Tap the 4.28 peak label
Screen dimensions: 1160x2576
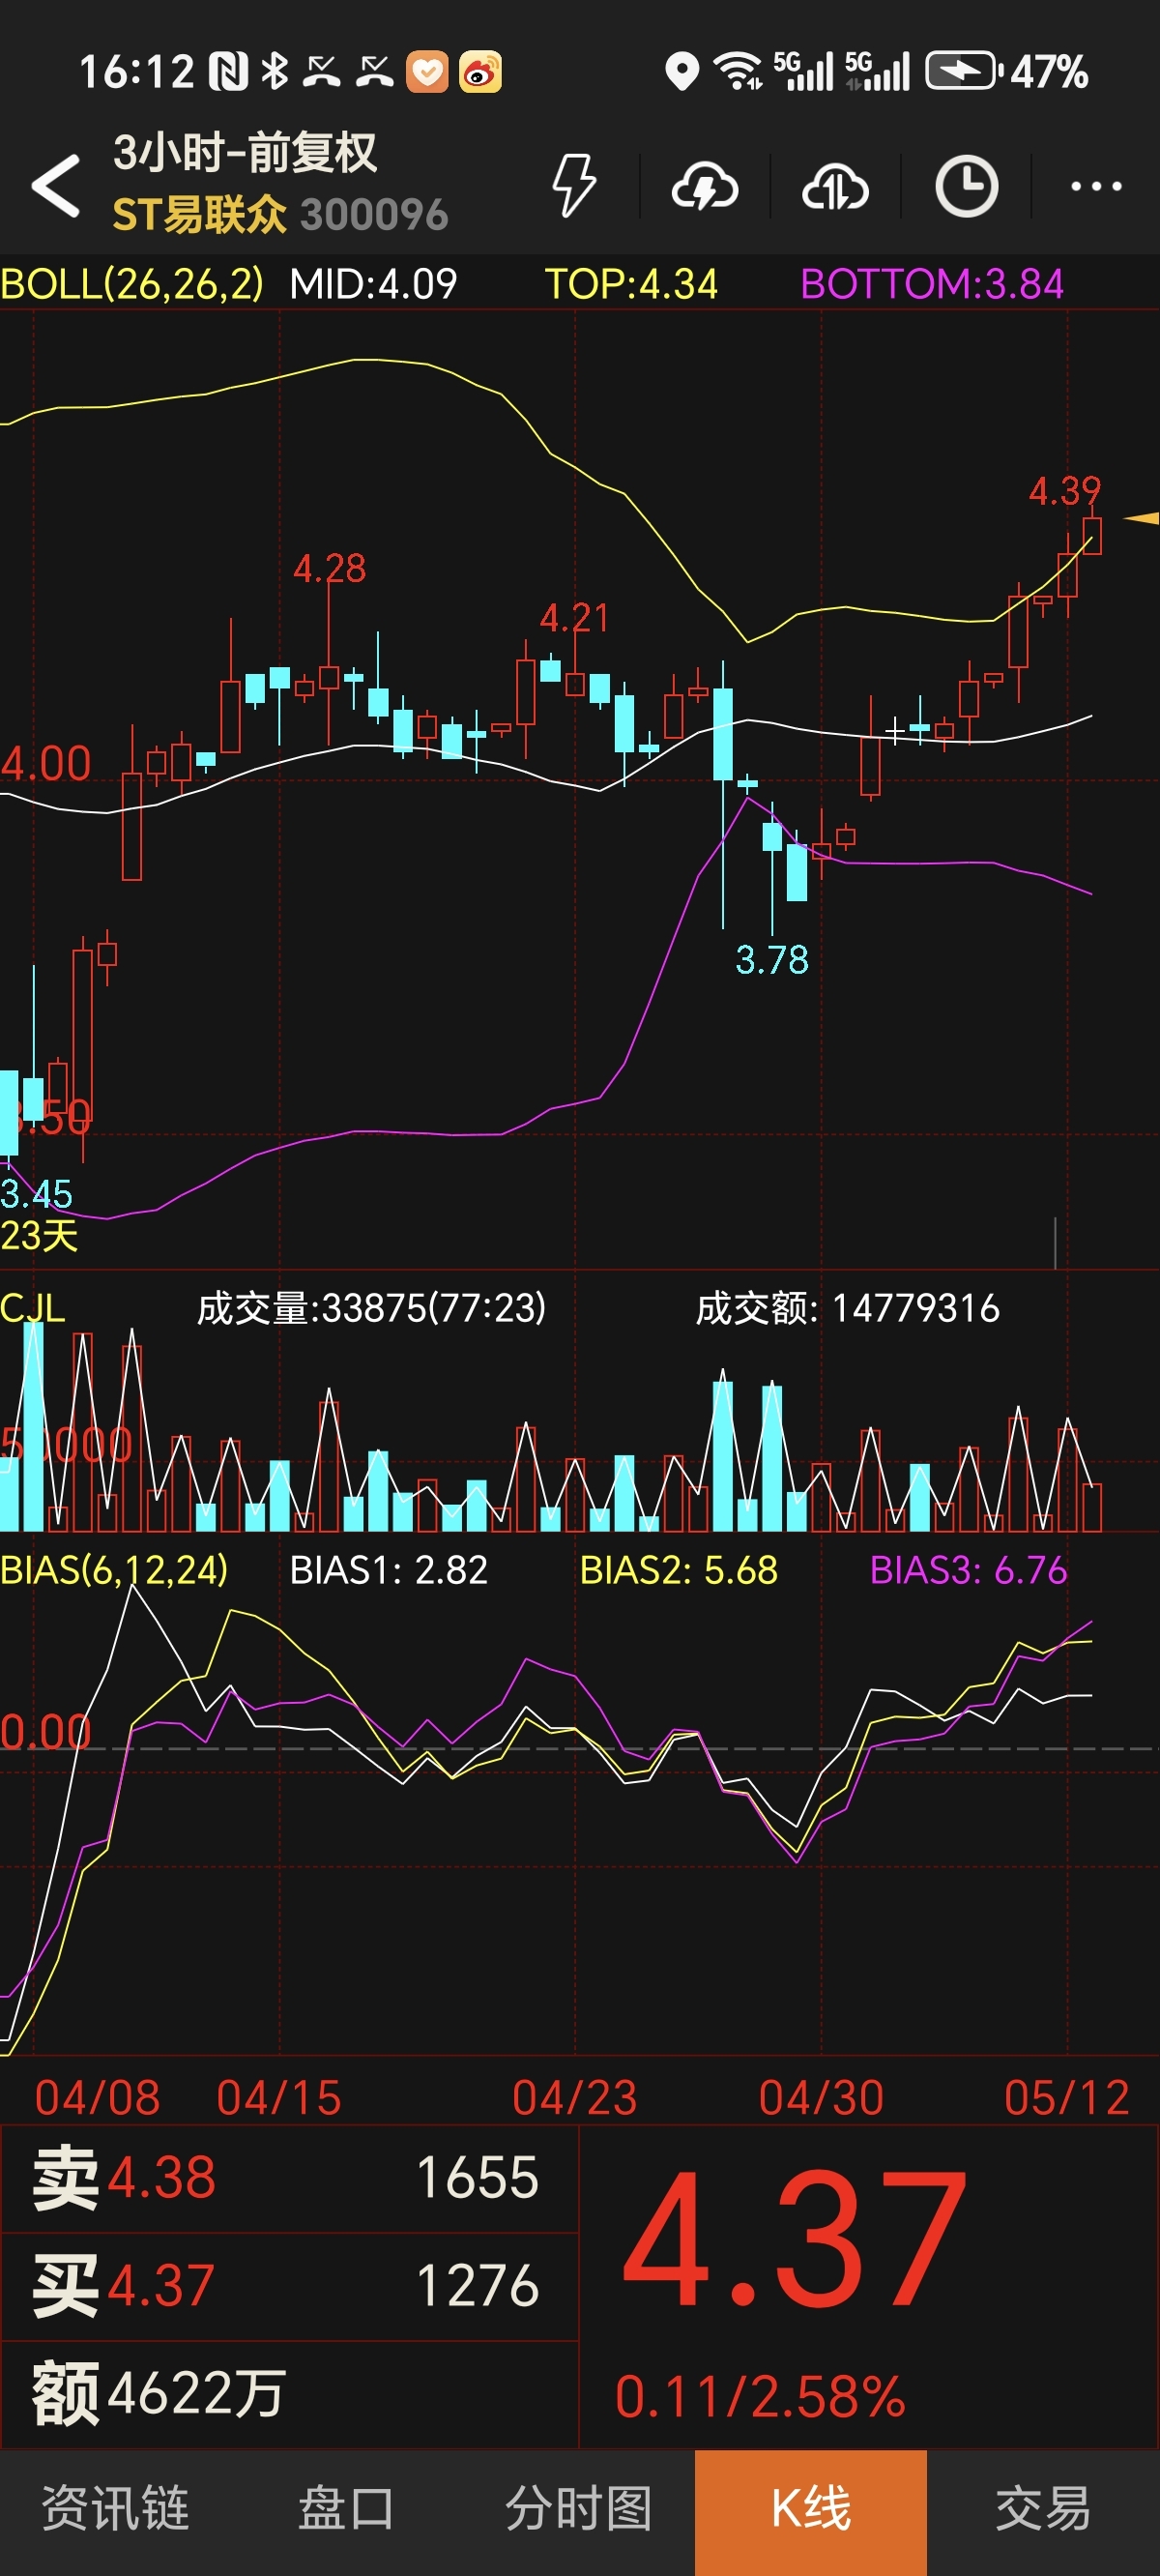[329, 569]
